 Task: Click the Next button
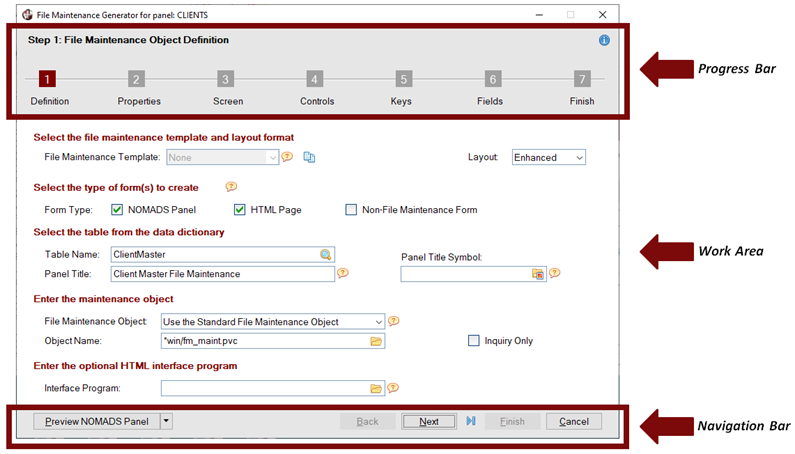point(428,421)
